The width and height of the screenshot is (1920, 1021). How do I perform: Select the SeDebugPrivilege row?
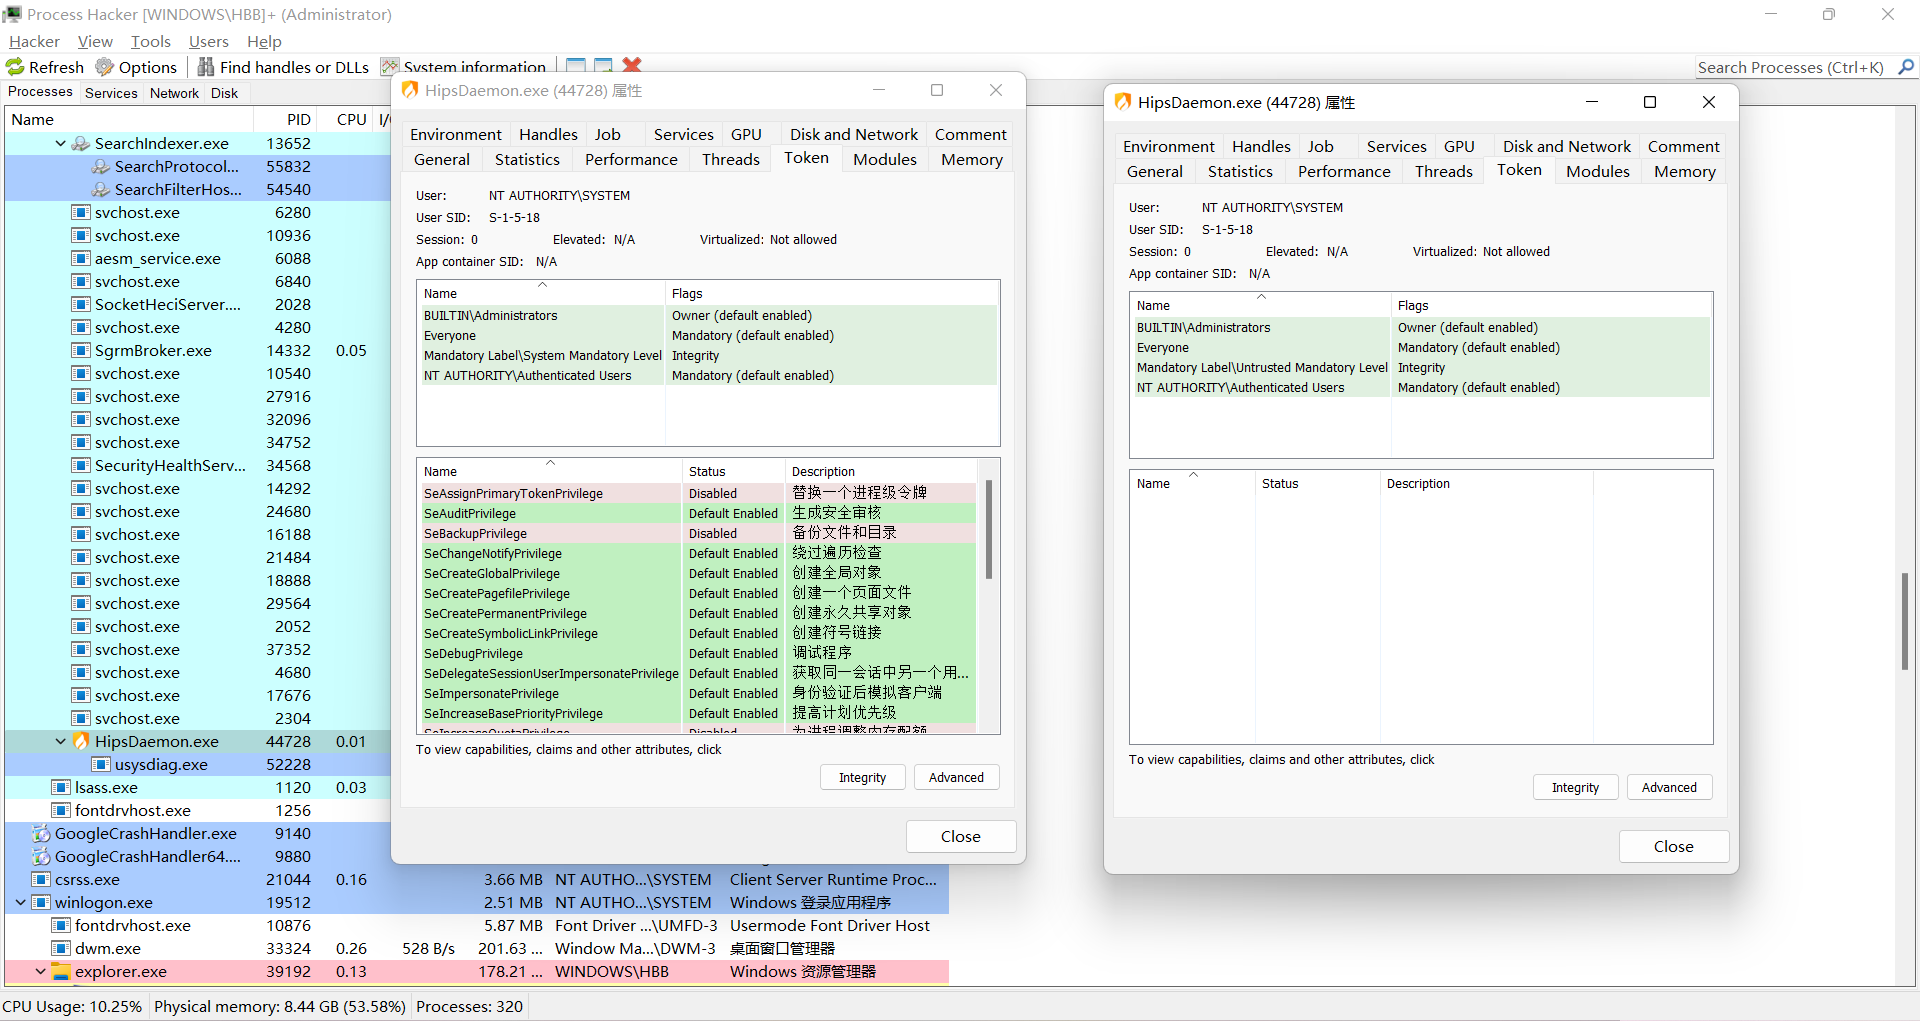(697, 654)
